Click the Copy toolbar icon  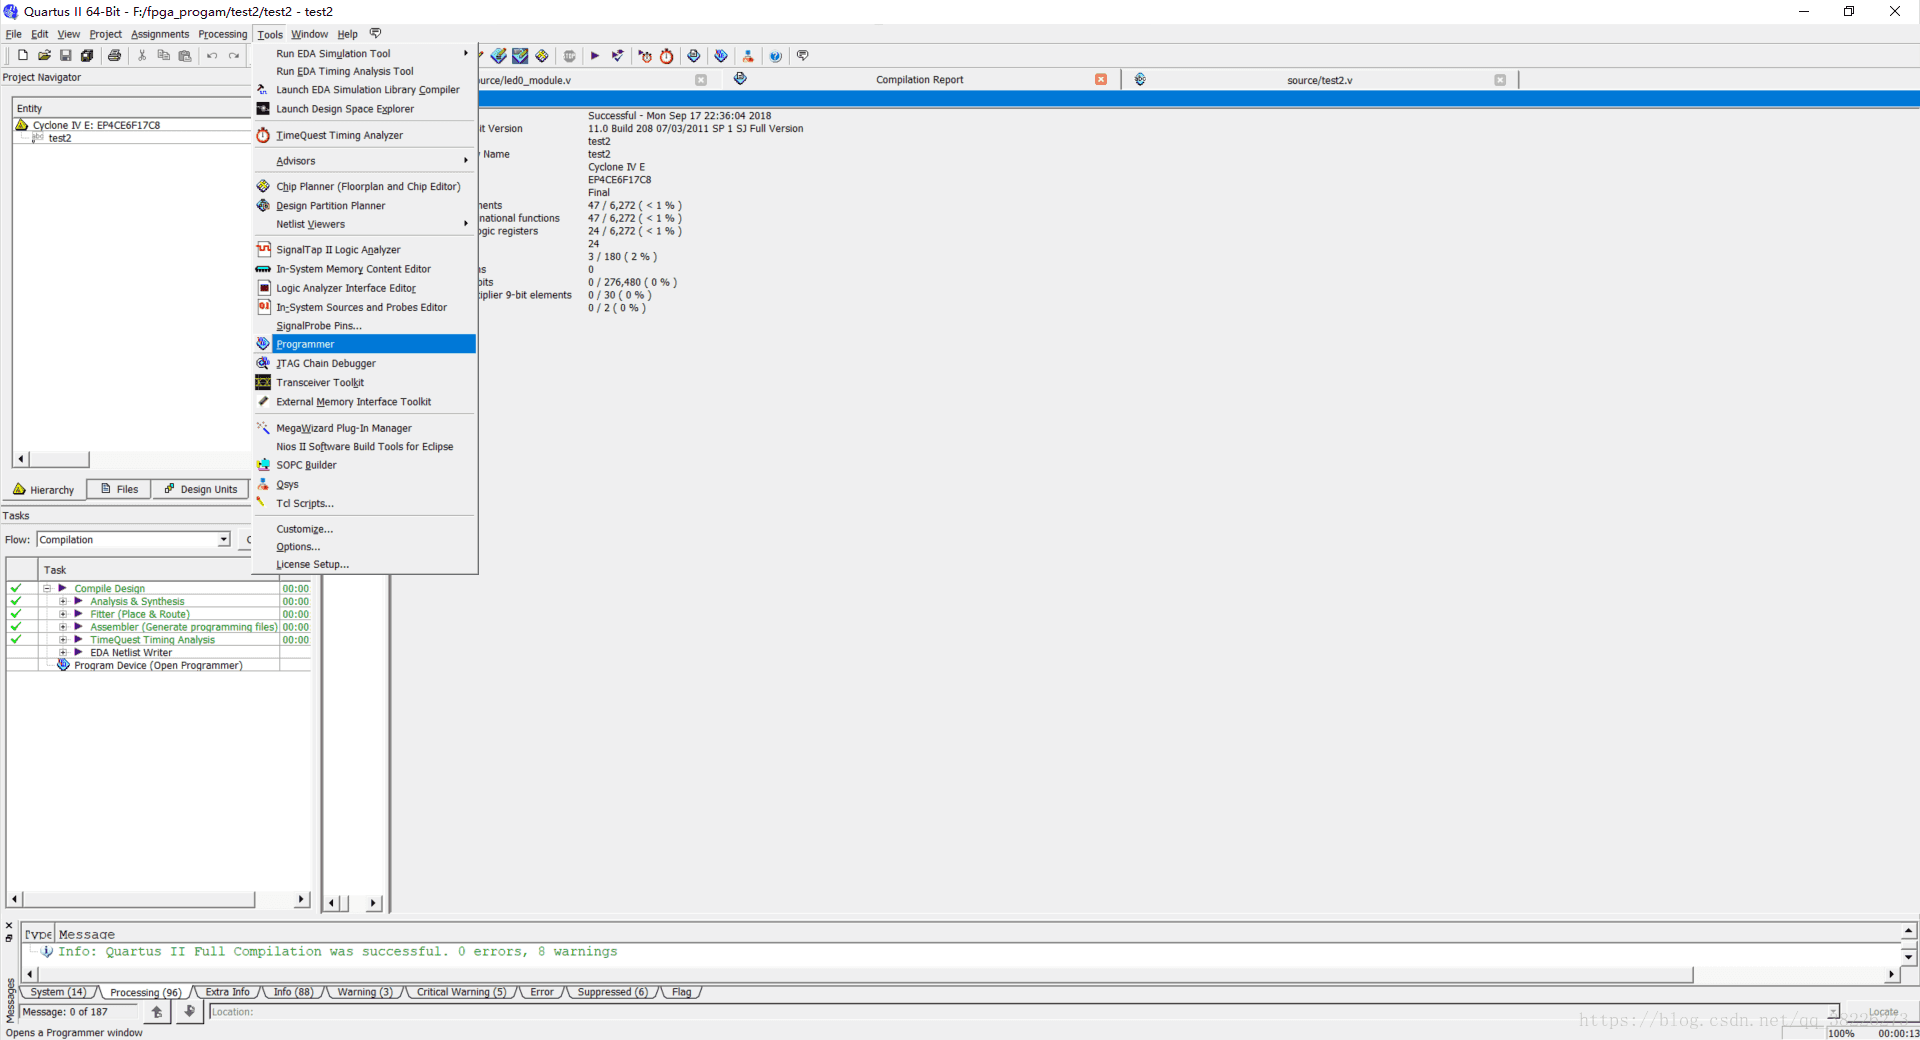point(164,56)
